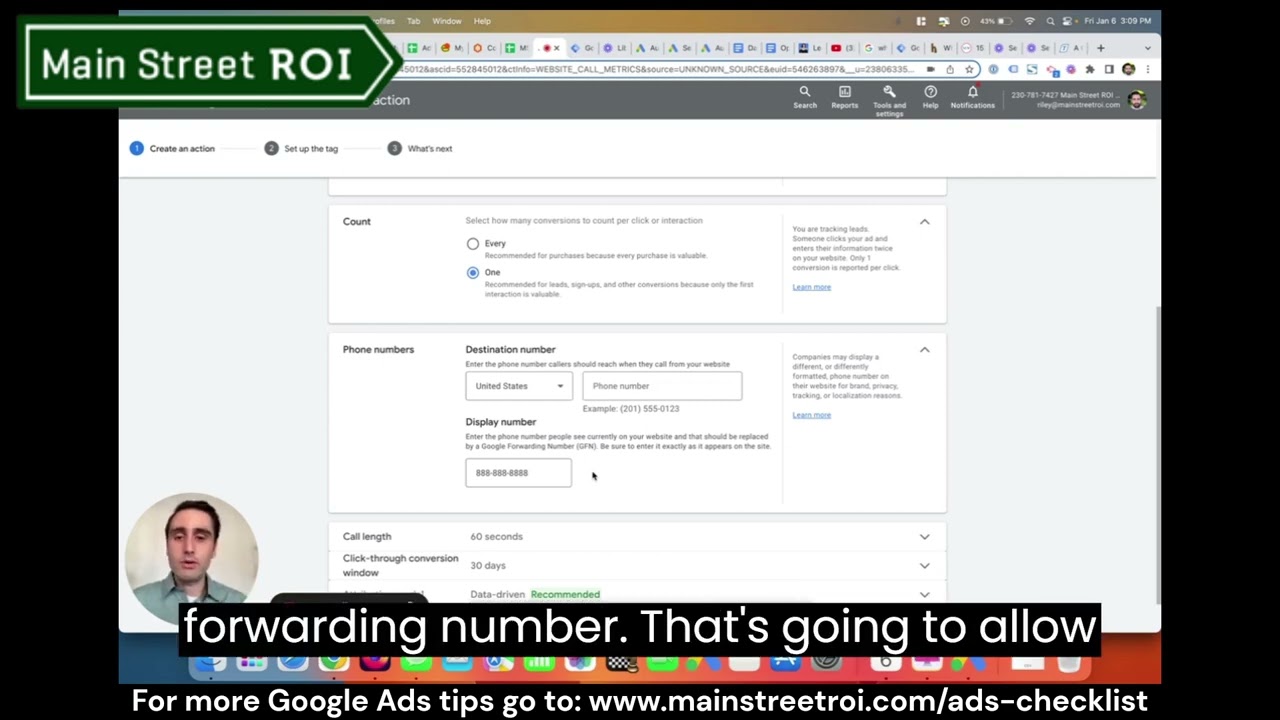The height and width of the screenshot is (720, 1280).
Task: Open the Google Ads Search tool
Action: pyautogui.click(x=805, y=97)
